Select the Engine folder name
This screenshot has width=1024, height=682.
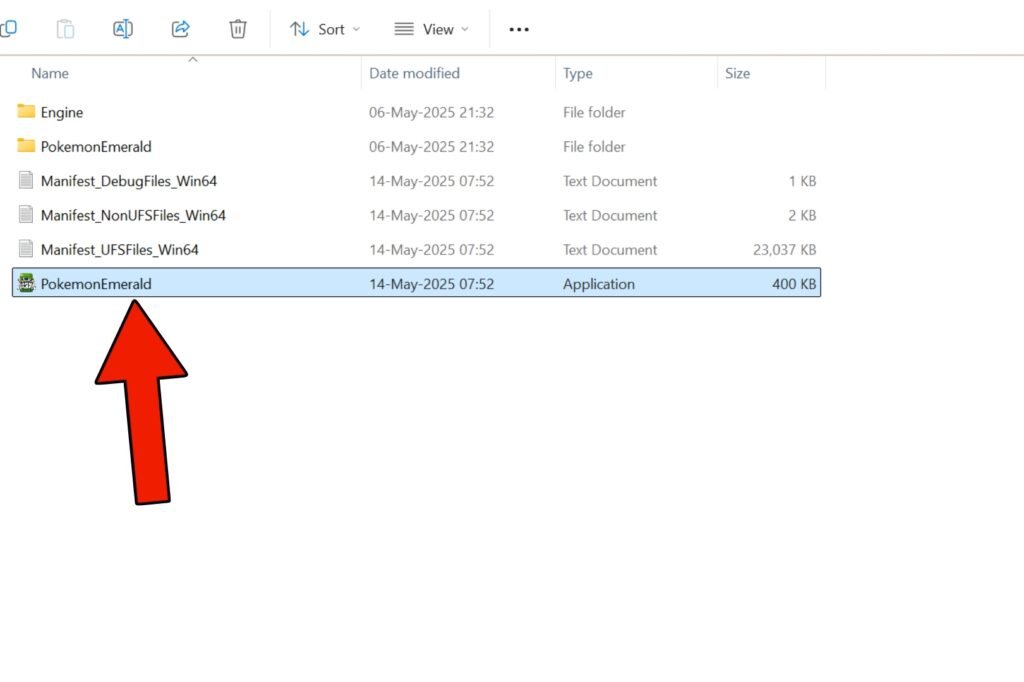click(62, 112)
